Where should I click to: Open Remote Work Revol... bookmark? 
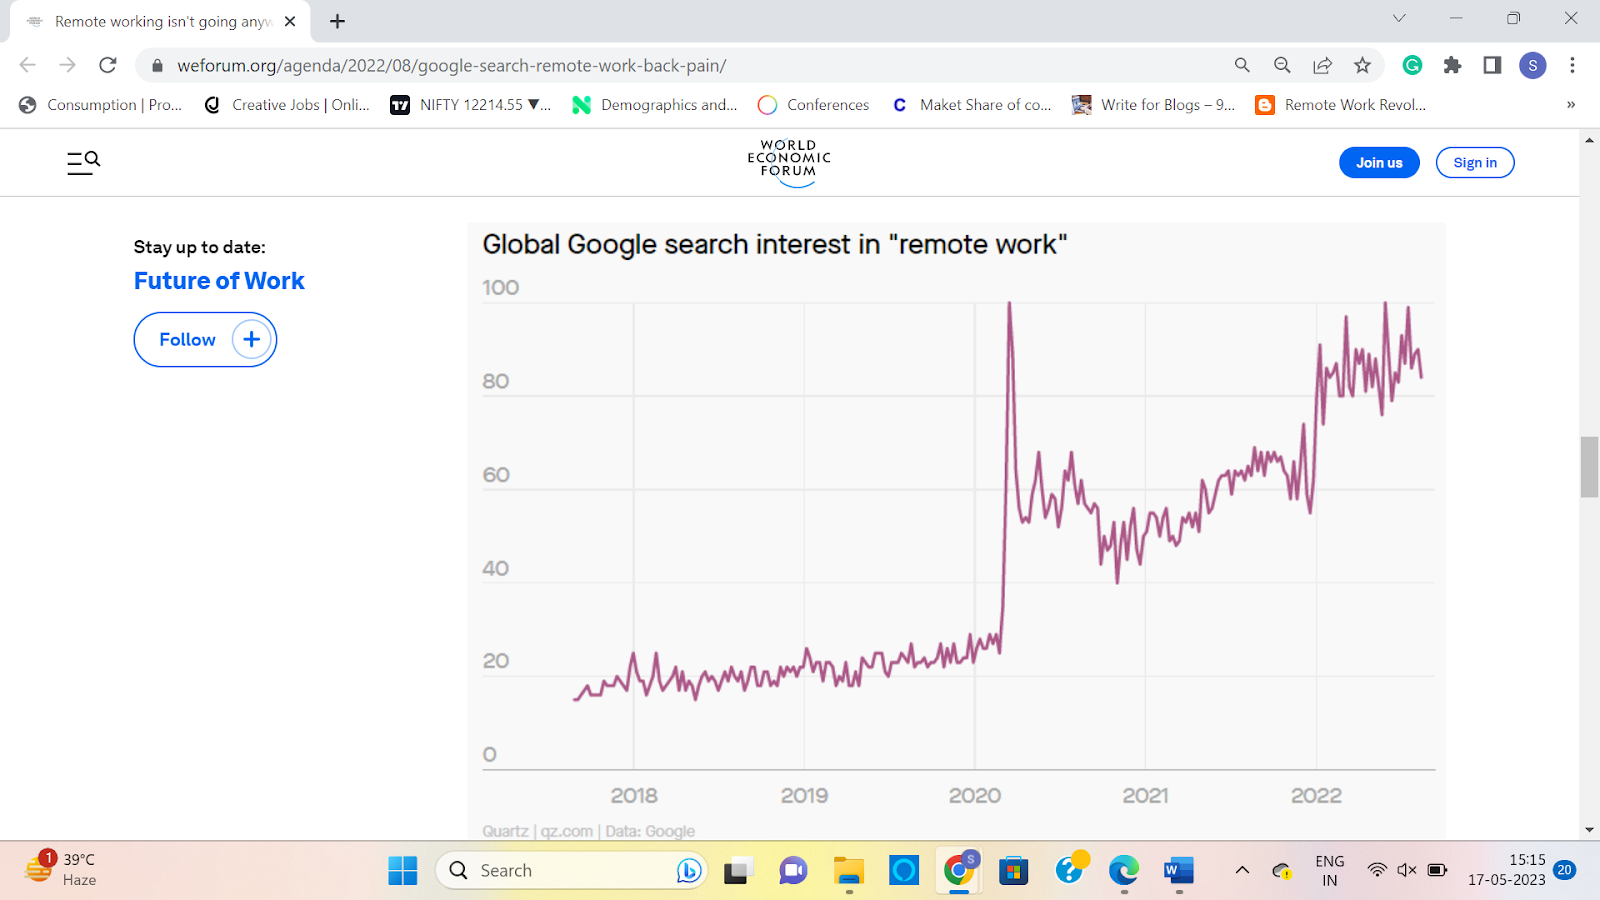pos(1341,105)
